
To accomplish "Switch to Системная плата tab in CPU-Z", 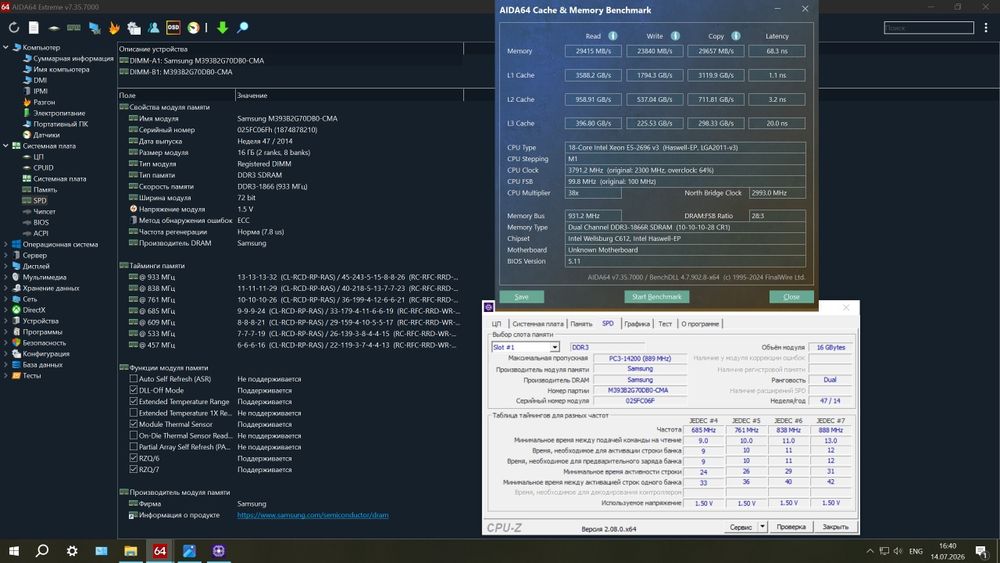I will (x=538, y=324).
